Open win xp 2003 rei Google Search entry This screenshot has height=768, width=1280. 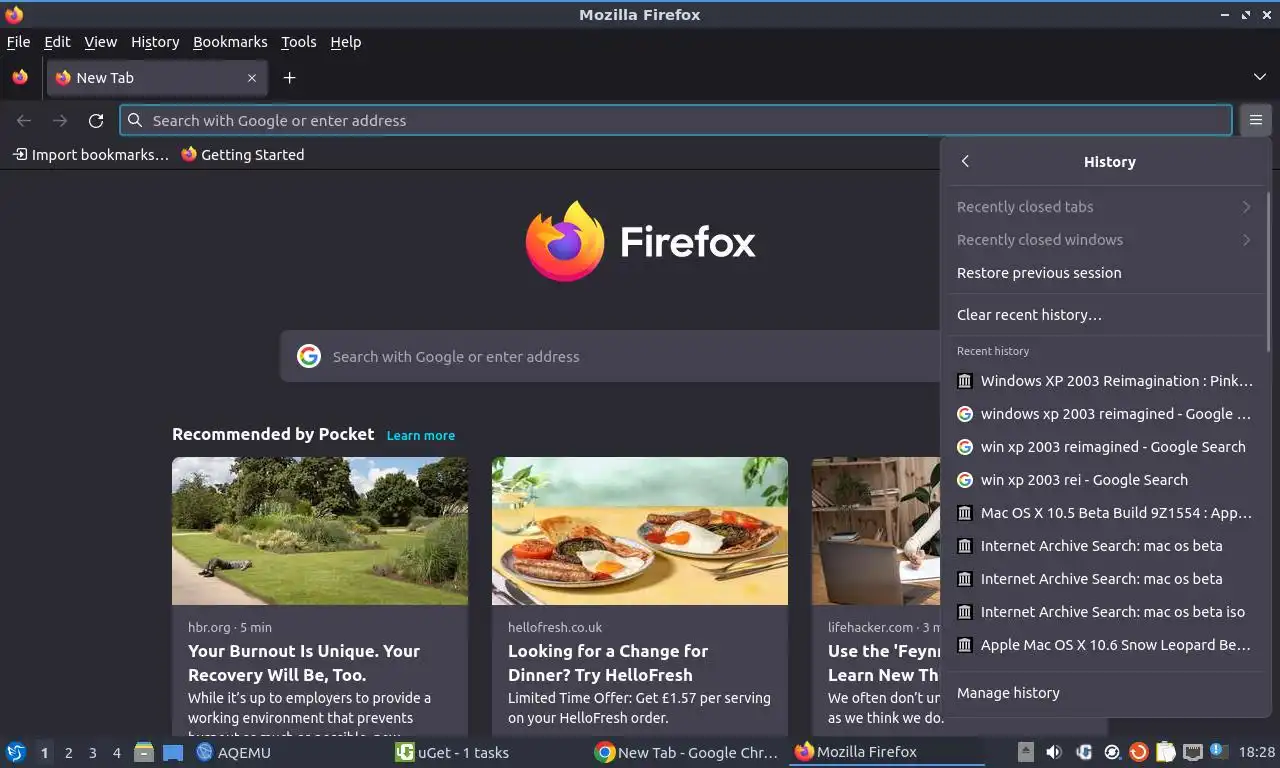[1105, 479]
